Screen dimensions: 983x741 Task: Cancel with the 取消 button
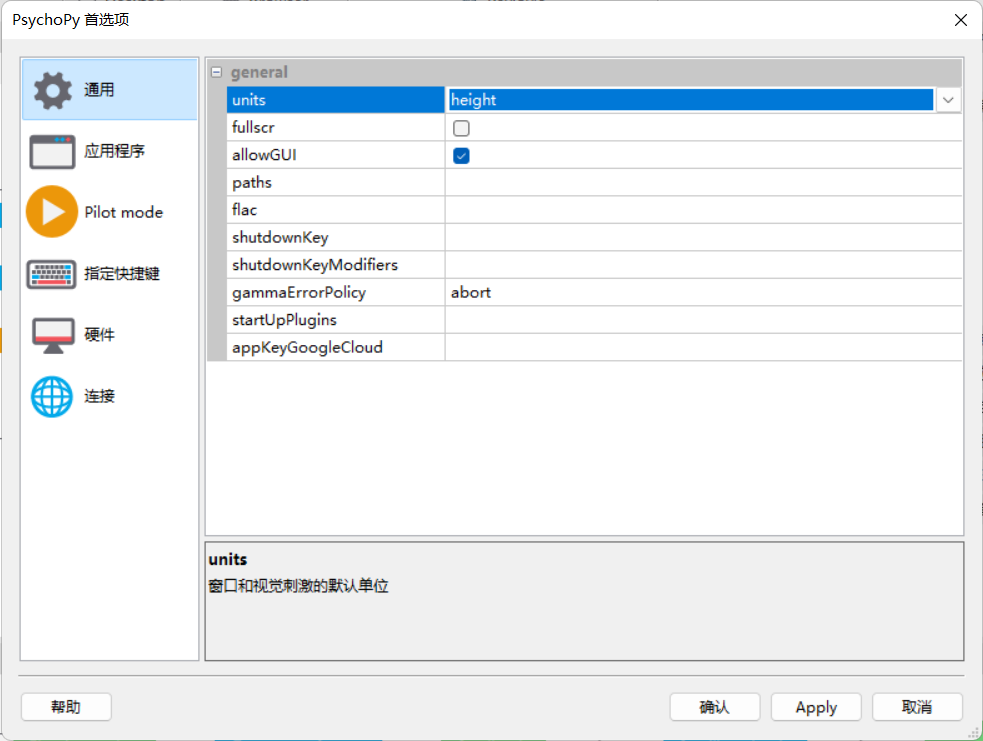tap(917, 707)
